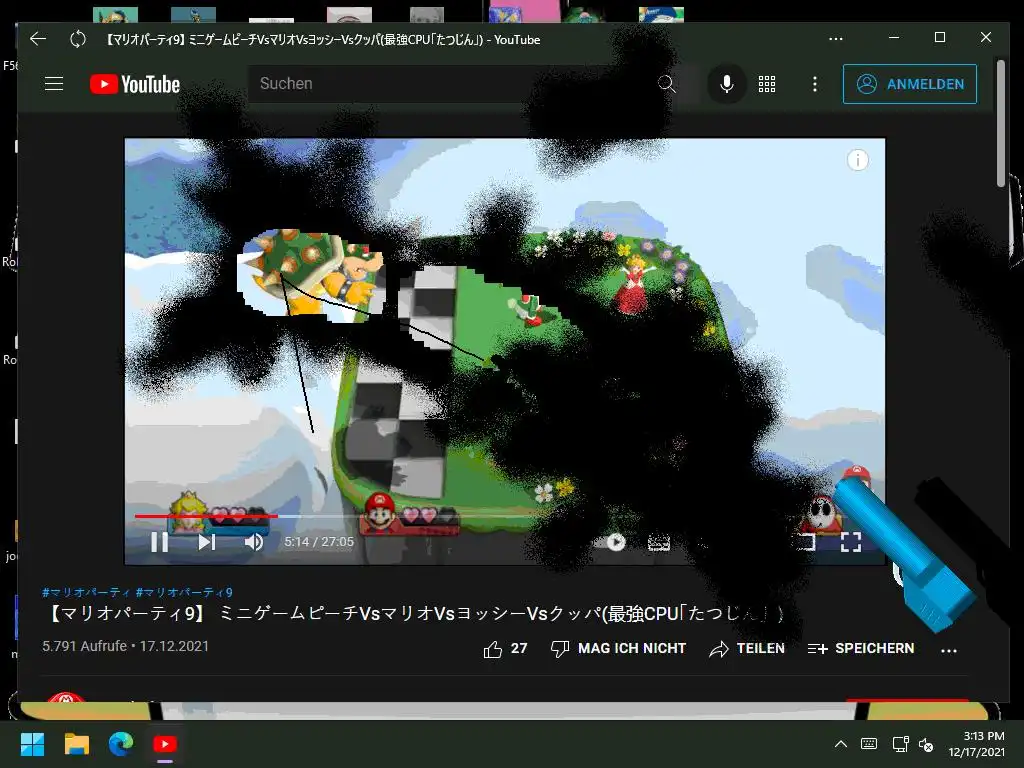Reload the page using the refresh icon
1024x768 pixels.
tap(78, 39)
